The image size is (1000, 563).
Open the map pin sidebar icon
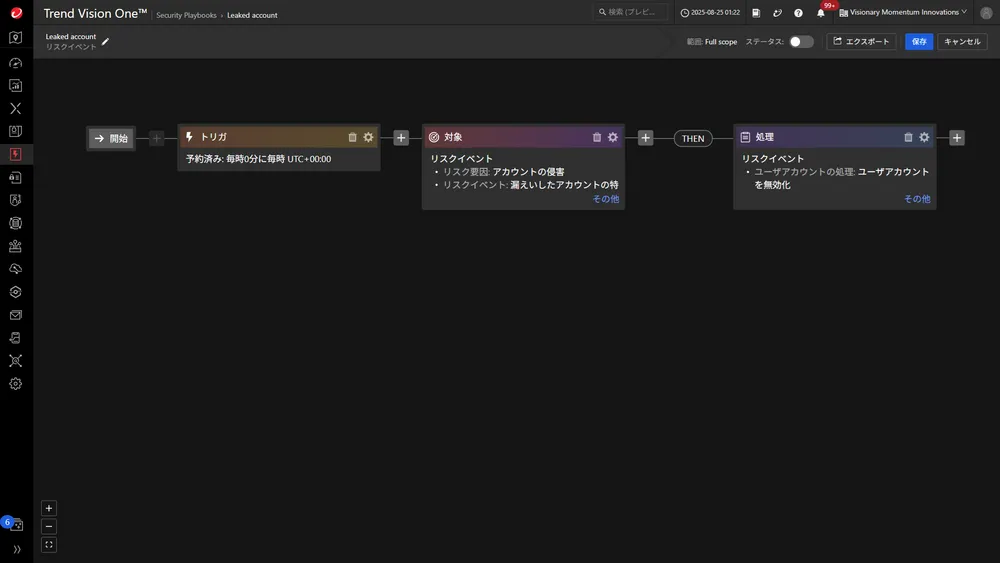pyautogui.click(x=15, y=38)
